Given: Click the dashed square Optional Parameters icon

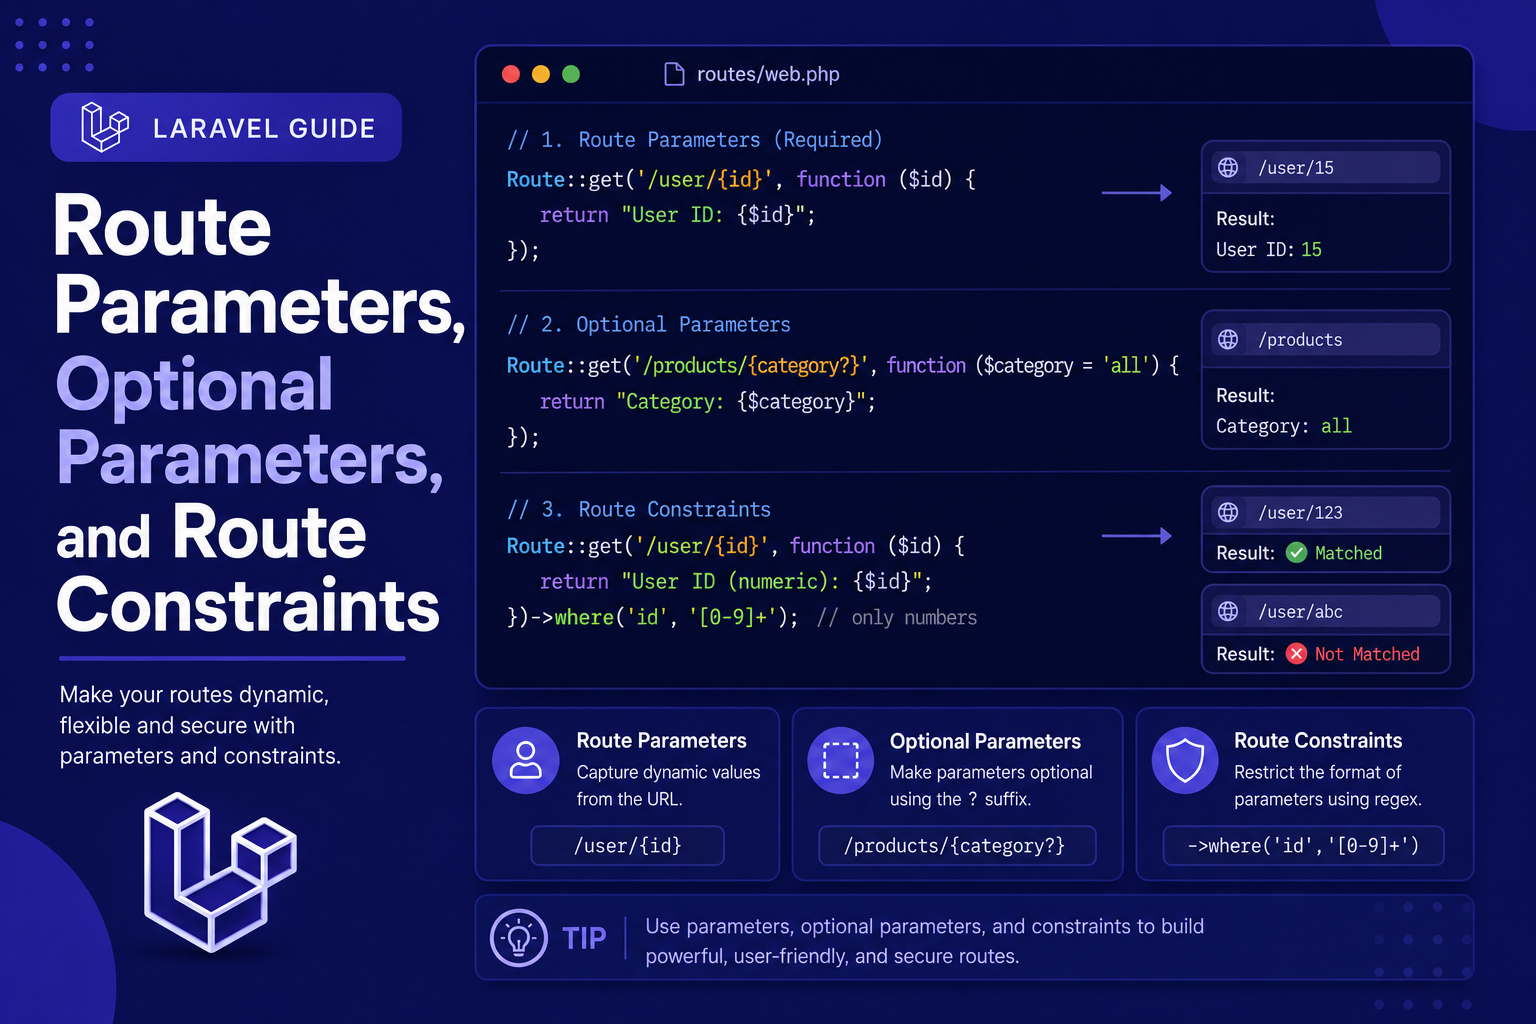Looking at the screenshot, I should click(x=841, y=760).
